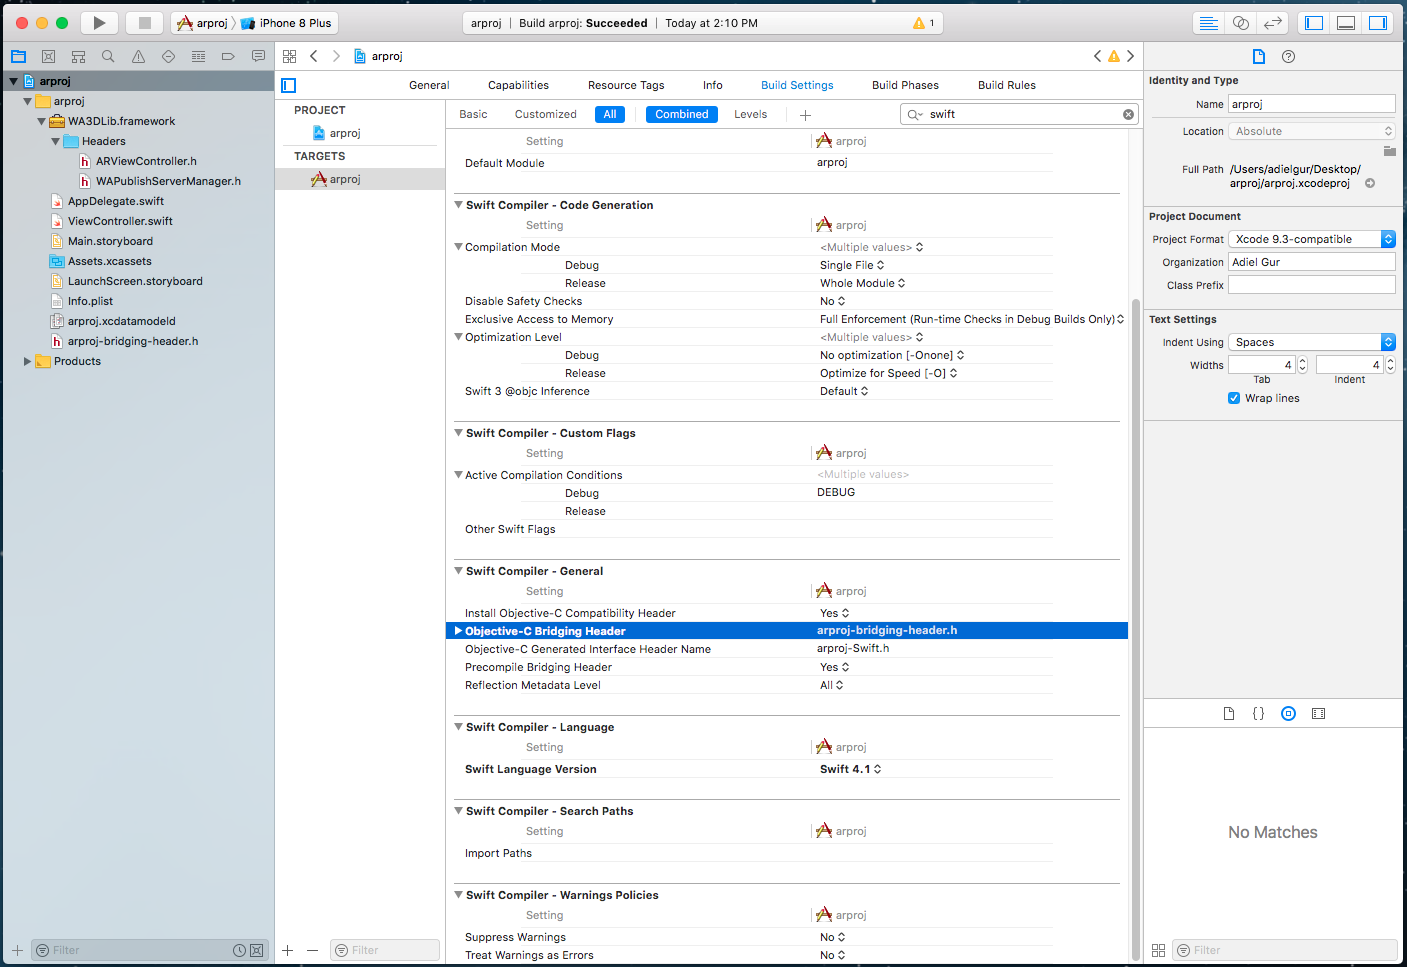Stop the running build with the stop button
Viewport: 1407px width, 967px height.
click(x=144, y=23)
